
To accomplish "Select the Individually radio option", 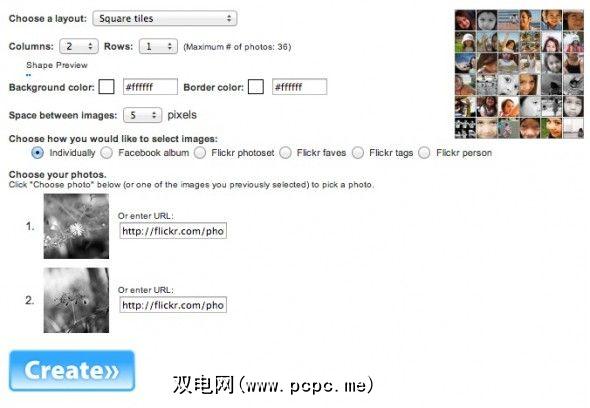I will [37, 153].
